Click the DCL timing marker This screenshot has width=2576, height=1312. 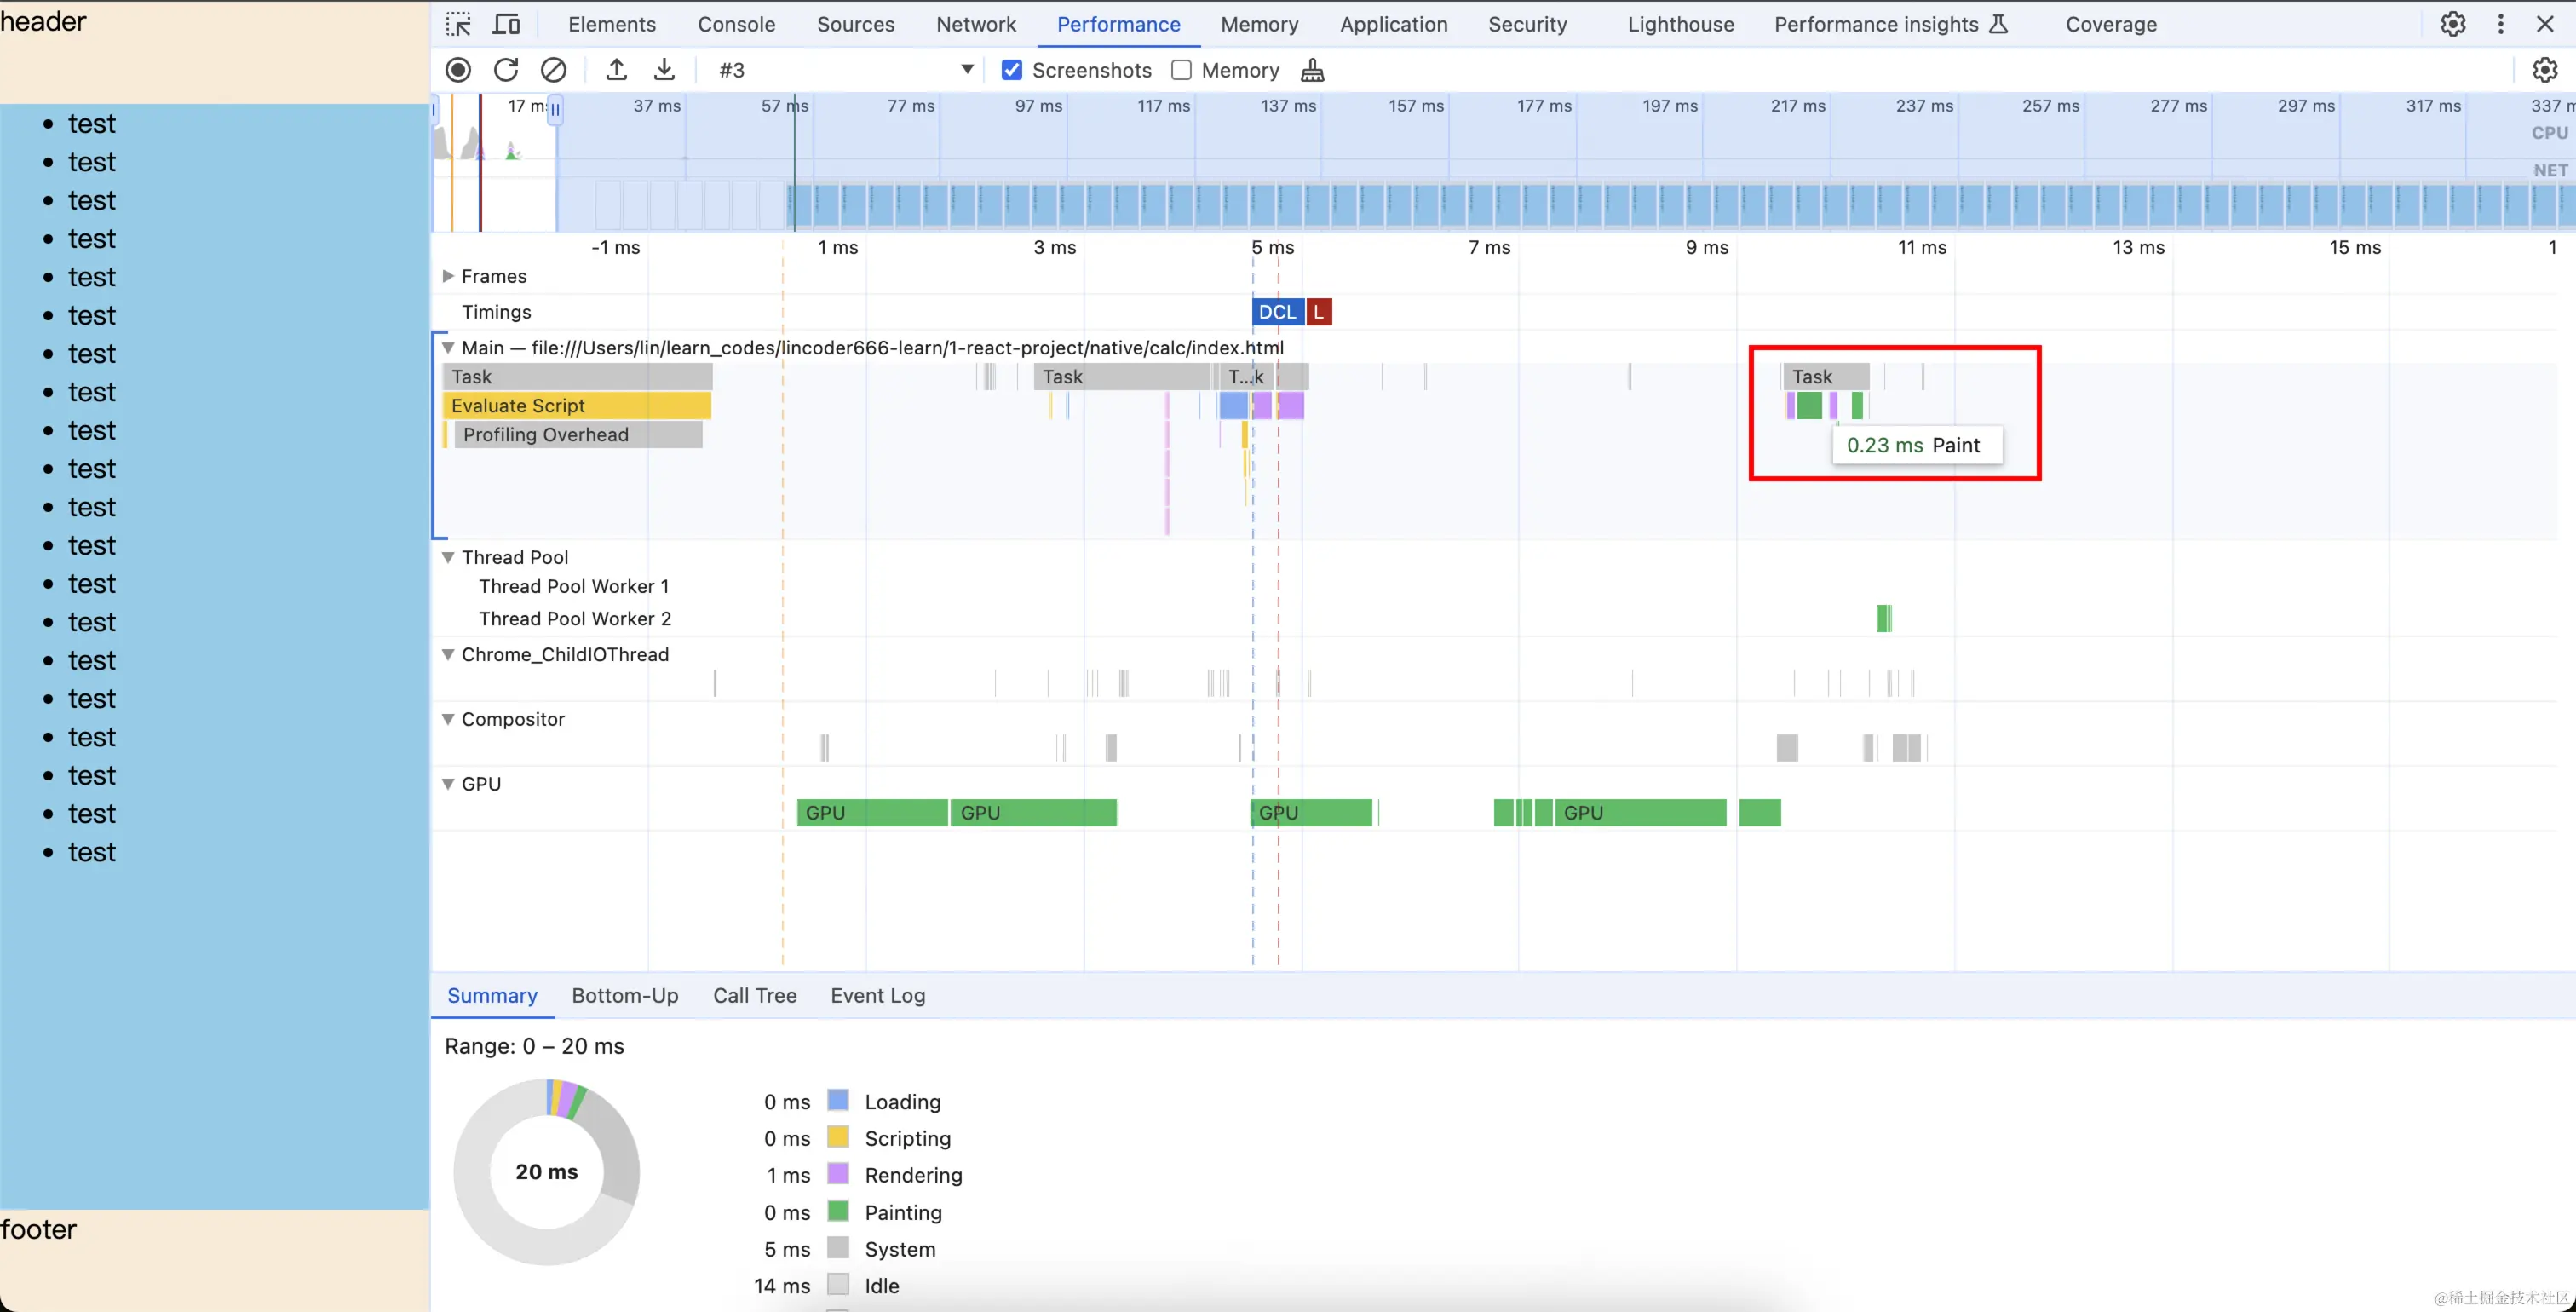click(x=1276, y=312)
